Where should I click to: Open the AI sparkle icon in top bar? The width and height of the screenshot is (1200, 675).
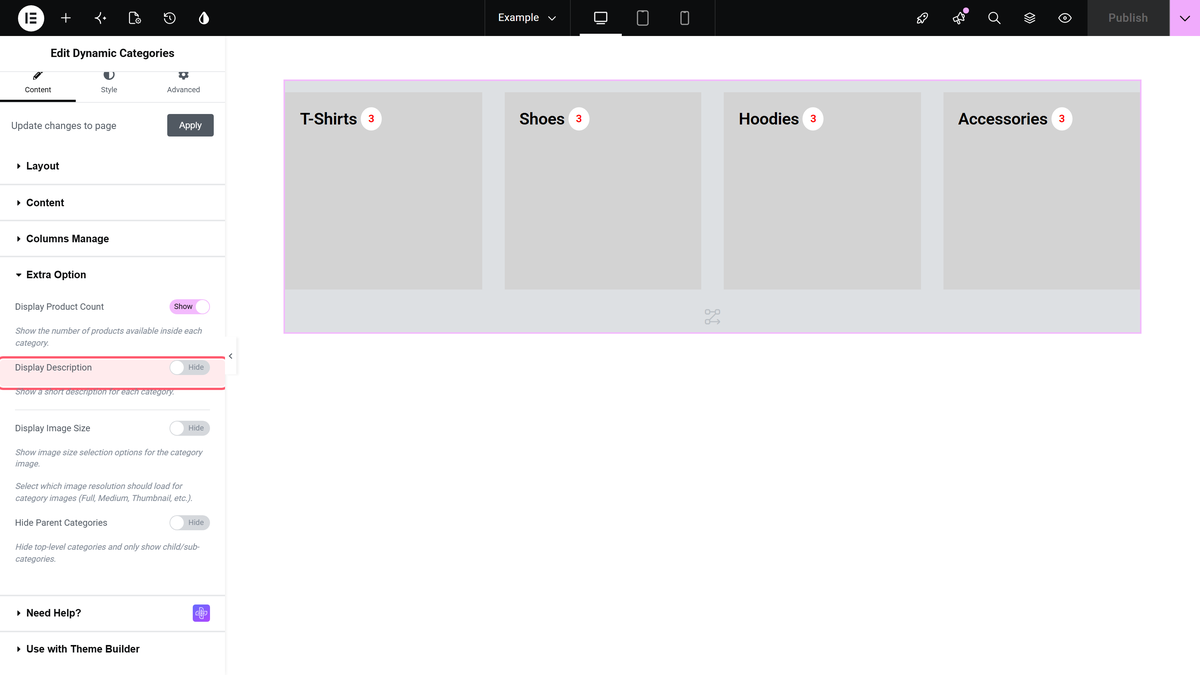coord(100,18)
